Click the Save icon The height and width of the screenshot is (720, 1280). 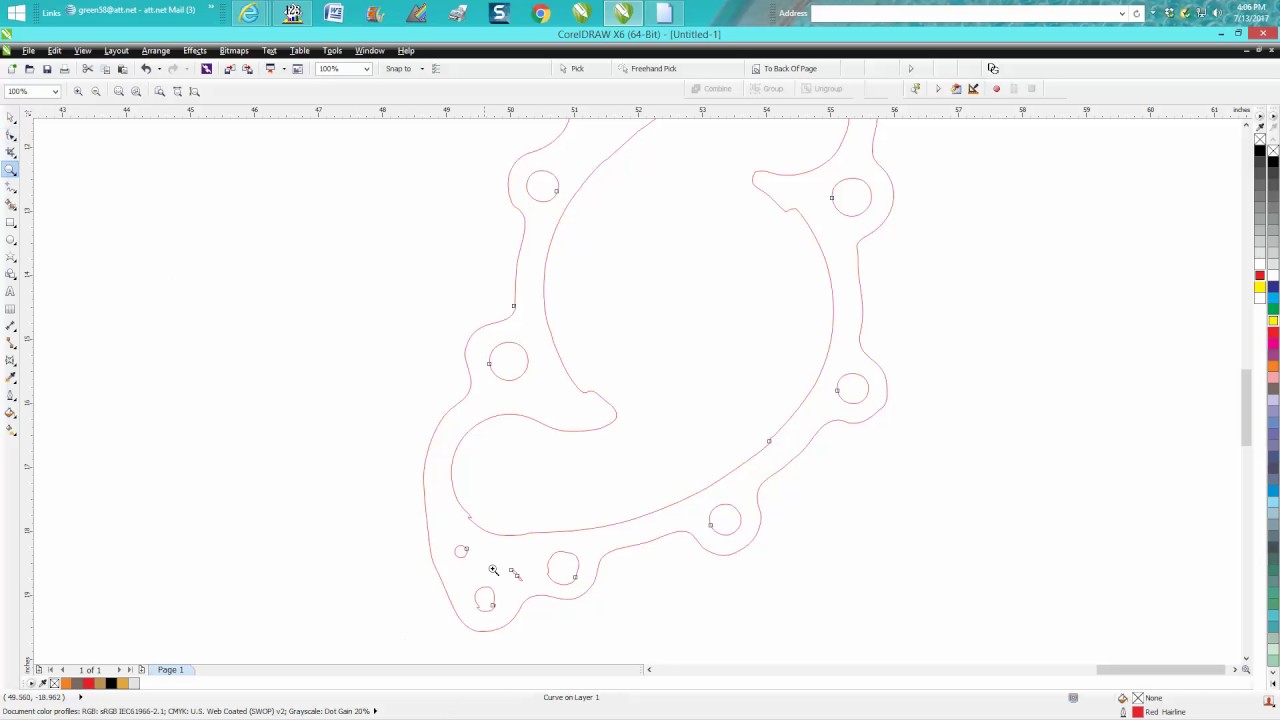tap(47, 69)
